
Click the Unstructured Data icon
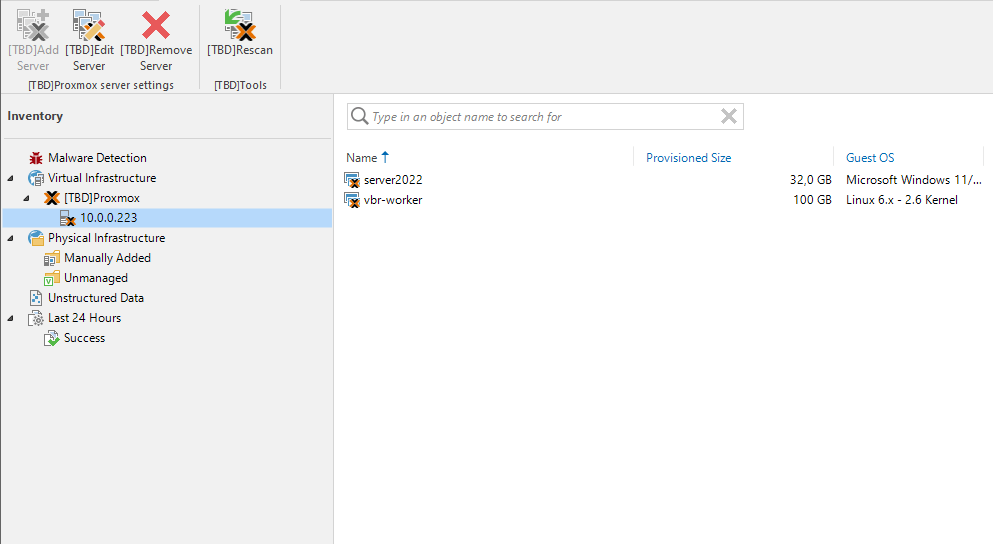point(36,298)
